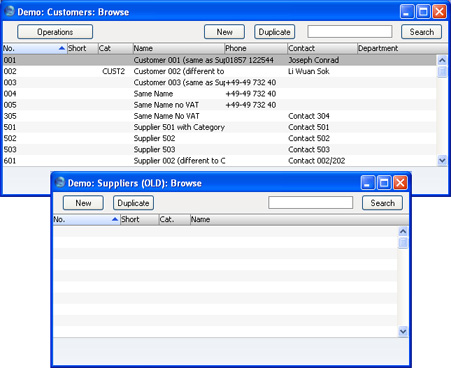Image resolution: width=451 pixels, height=368 pixels.
Task: Click scroll up arrow in Customers list
Action: click(442, 60)
